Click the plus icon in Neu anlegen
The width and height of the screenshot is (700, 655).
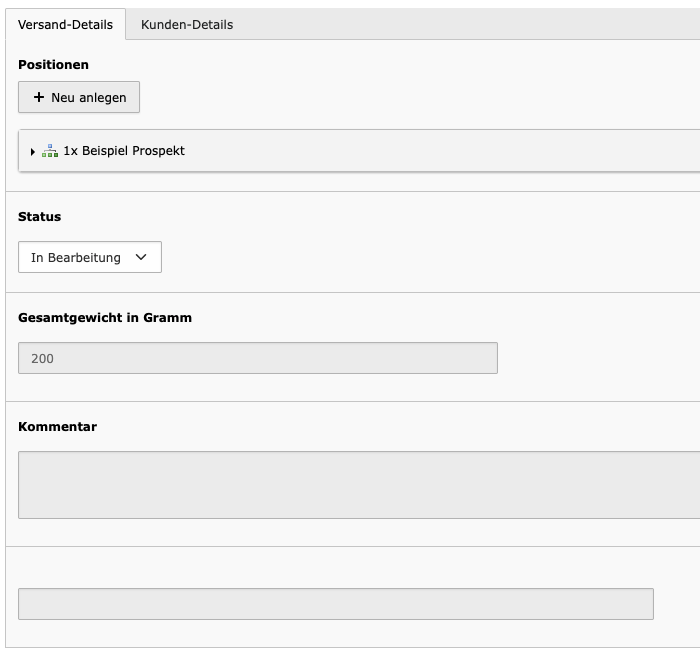click(39, 97)
